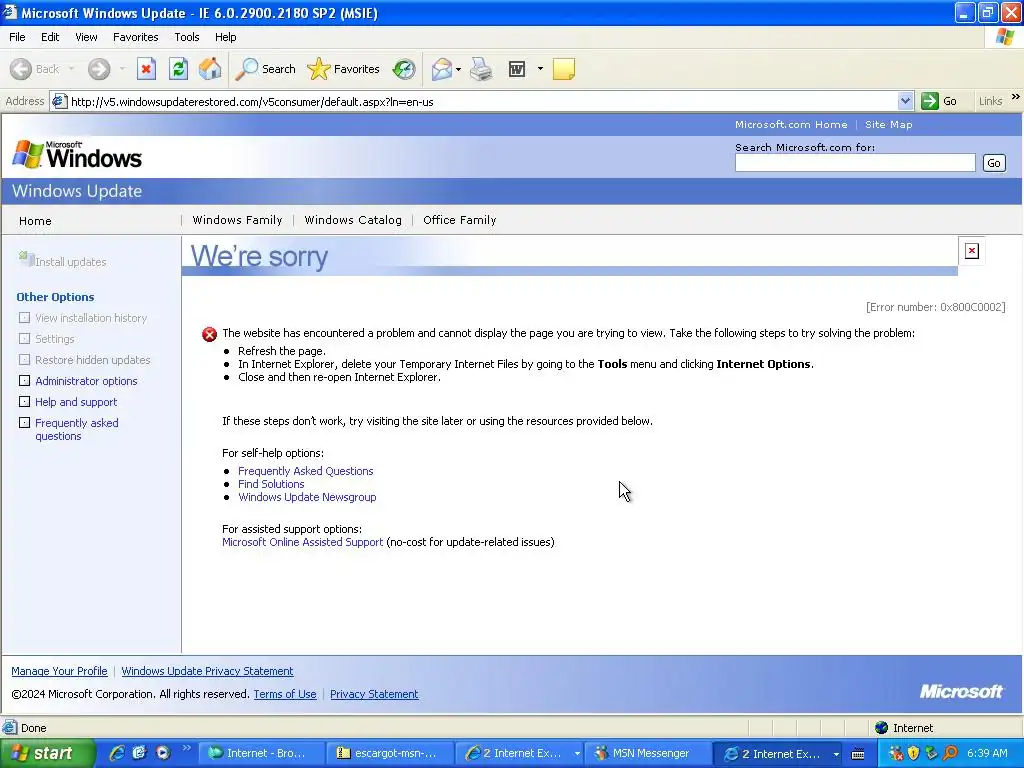Open the Back button history dropdown
This screenshot has width=1024, height=768.
(71, 69)
